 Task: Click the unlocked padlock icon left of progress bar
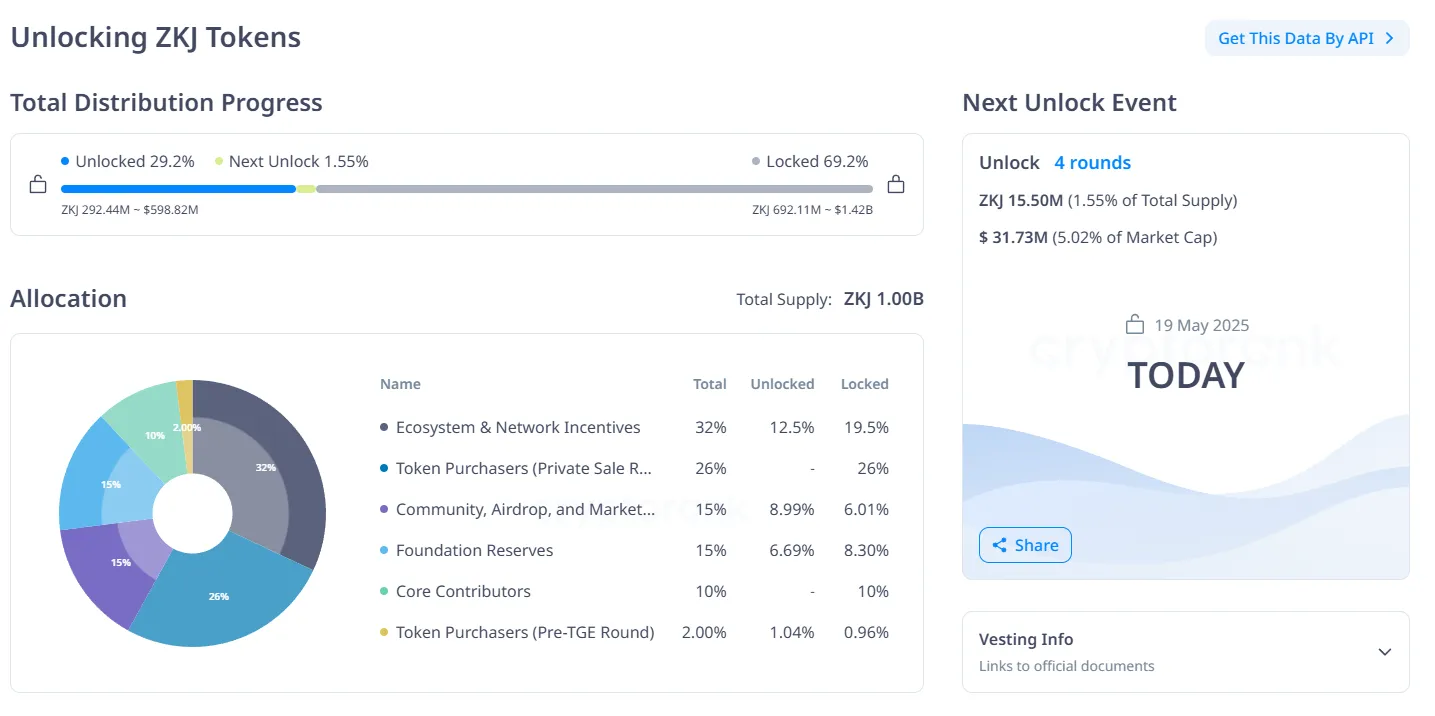point(38,184)
